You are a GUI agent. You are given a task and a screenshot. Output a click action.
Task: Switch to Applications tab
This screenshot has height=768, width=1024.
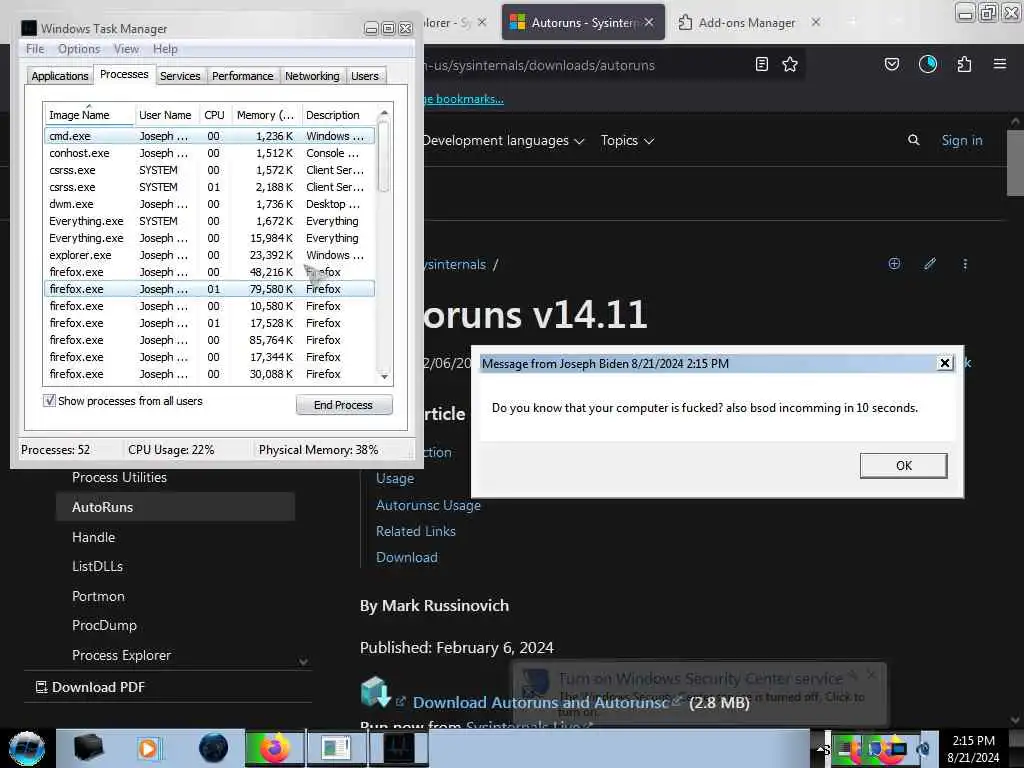59,76
